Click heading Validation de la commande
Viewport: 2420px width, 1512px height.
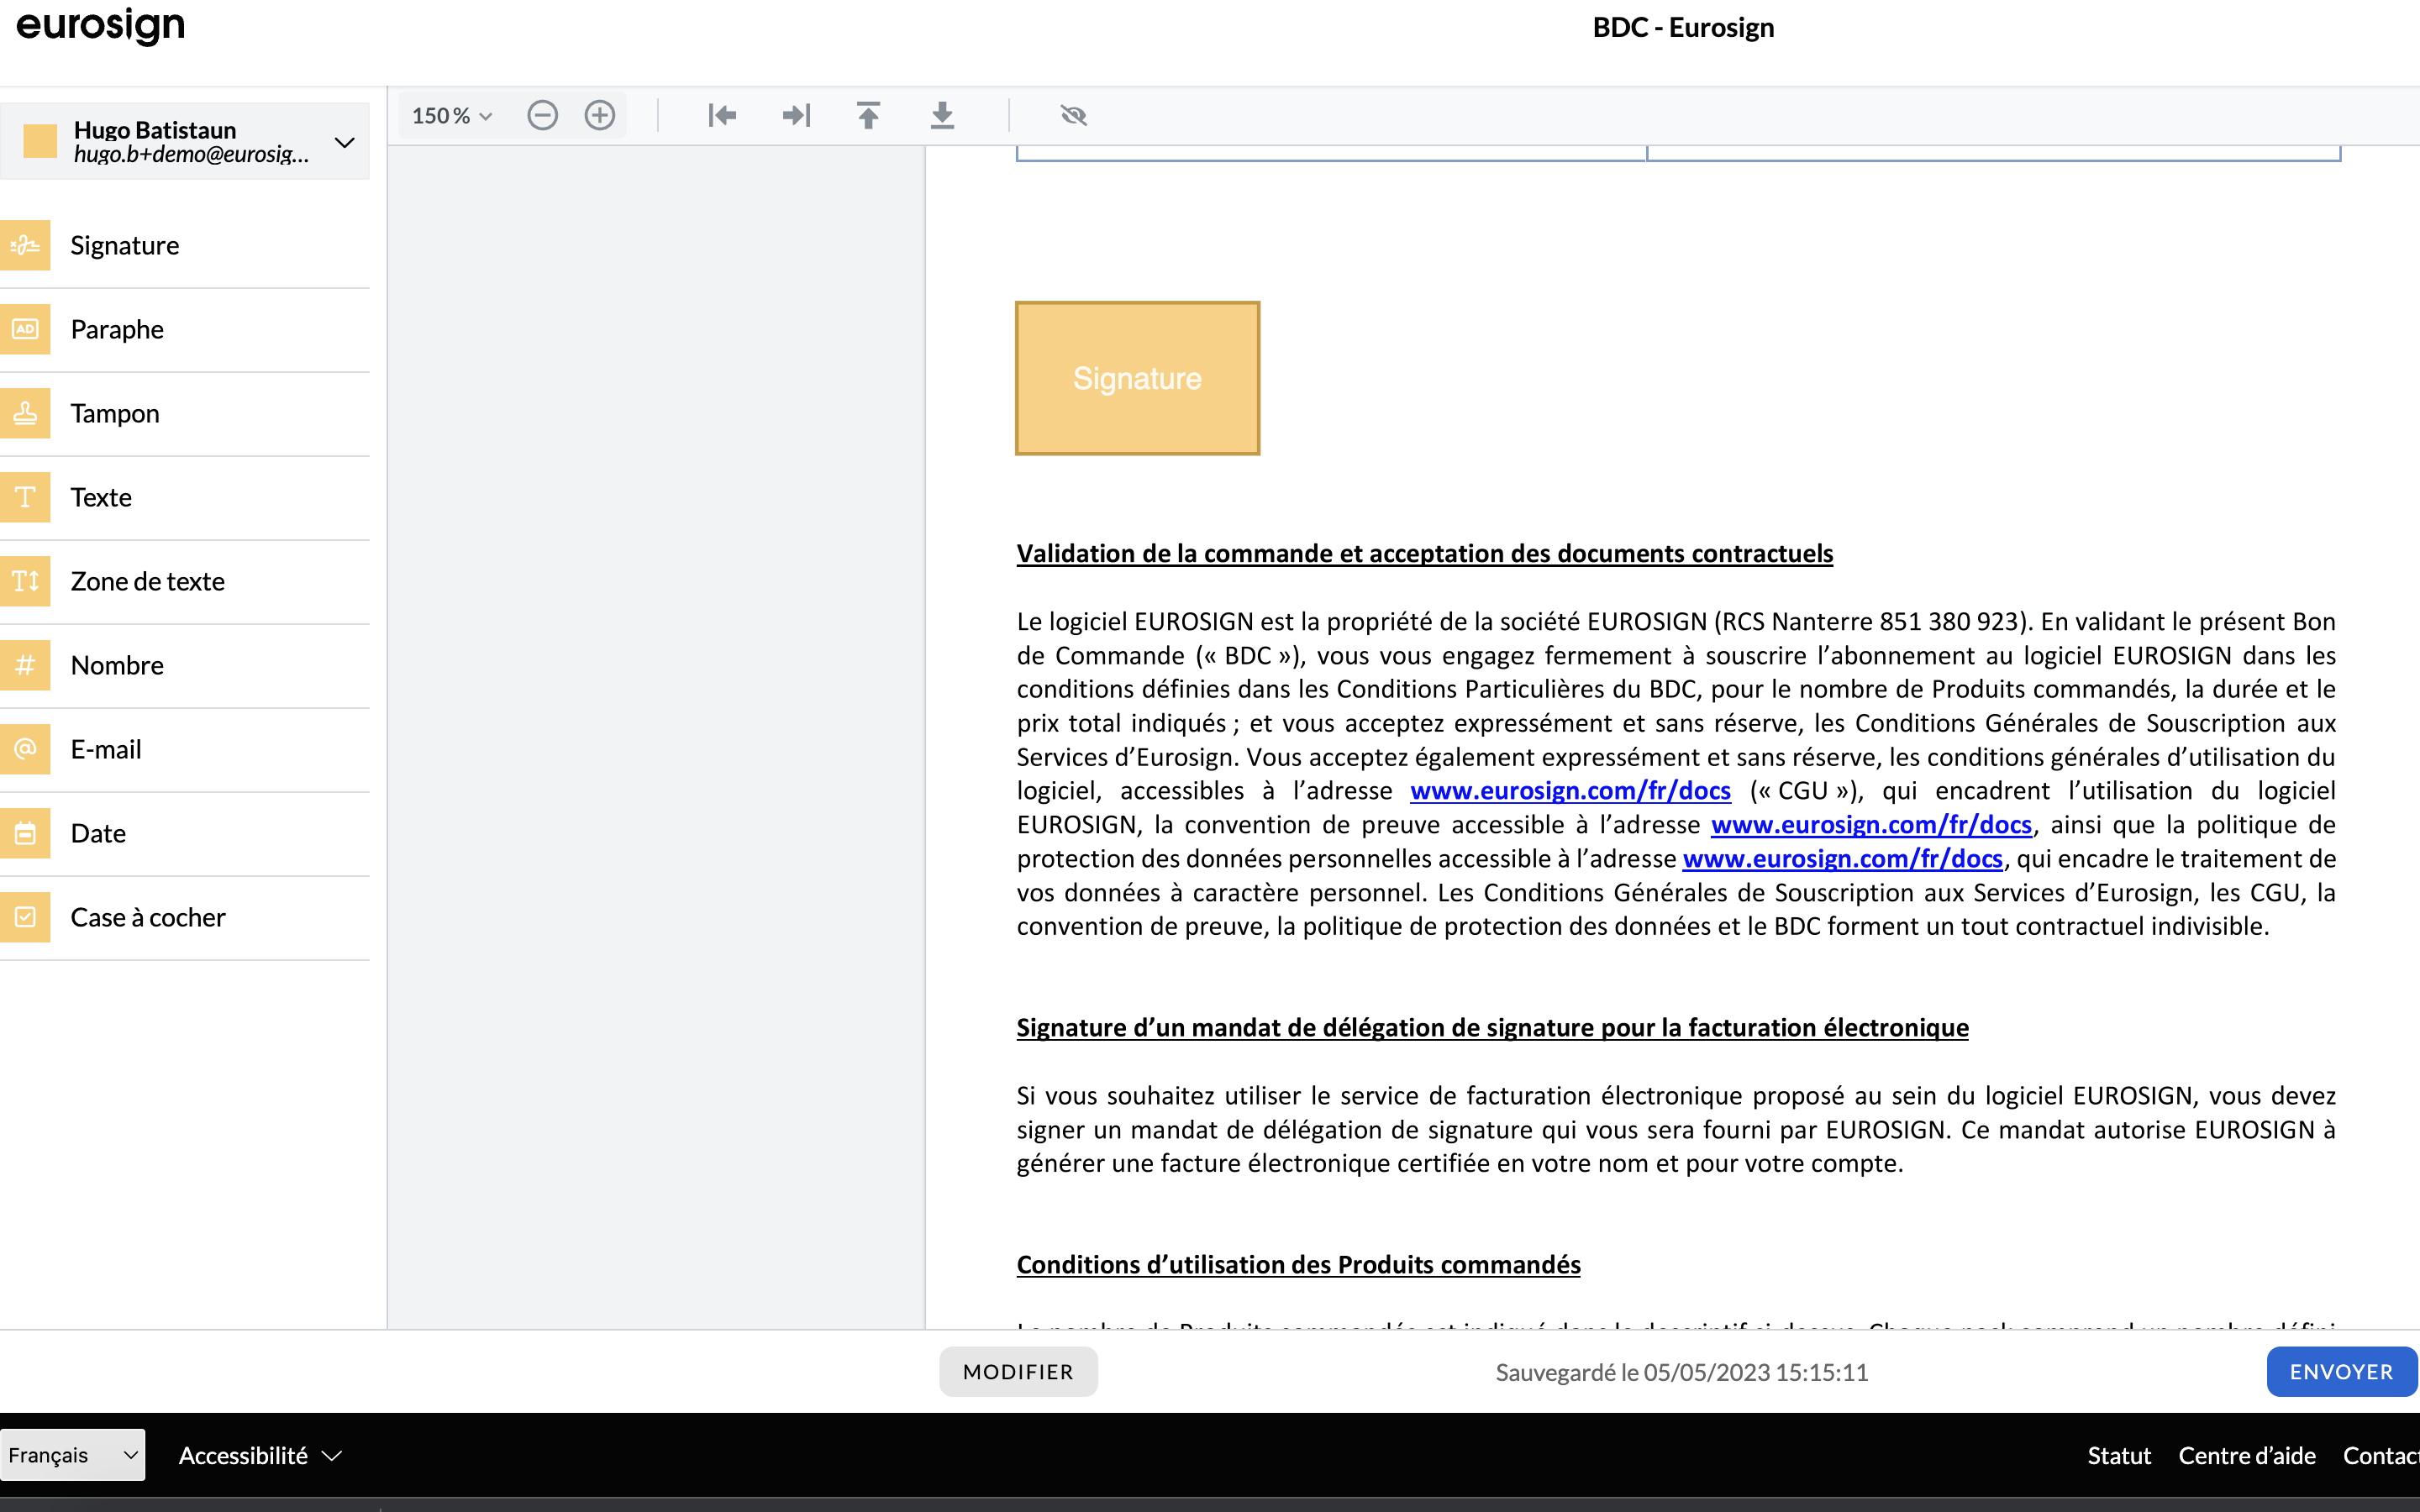point(1424,553)
